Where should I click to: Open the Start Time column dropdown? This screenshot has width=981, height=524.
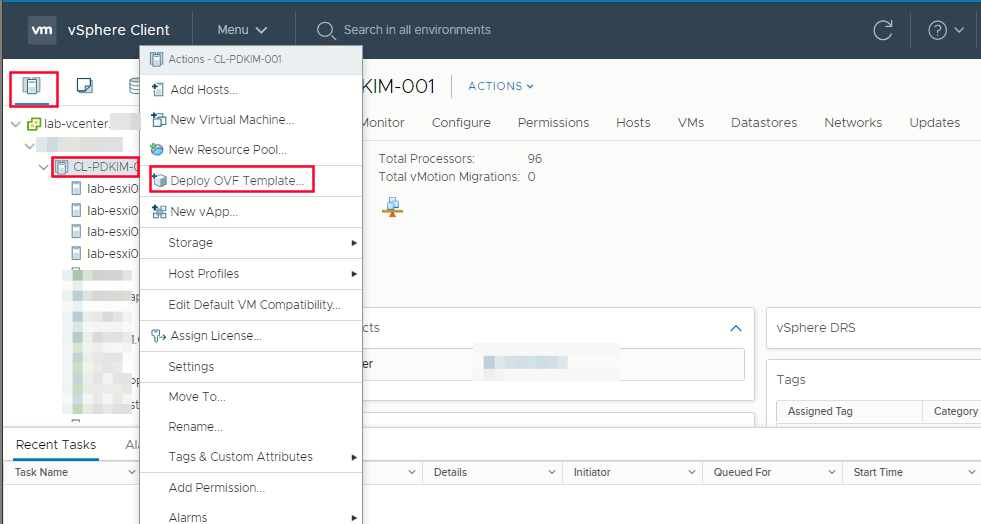[x=972, y=472]
